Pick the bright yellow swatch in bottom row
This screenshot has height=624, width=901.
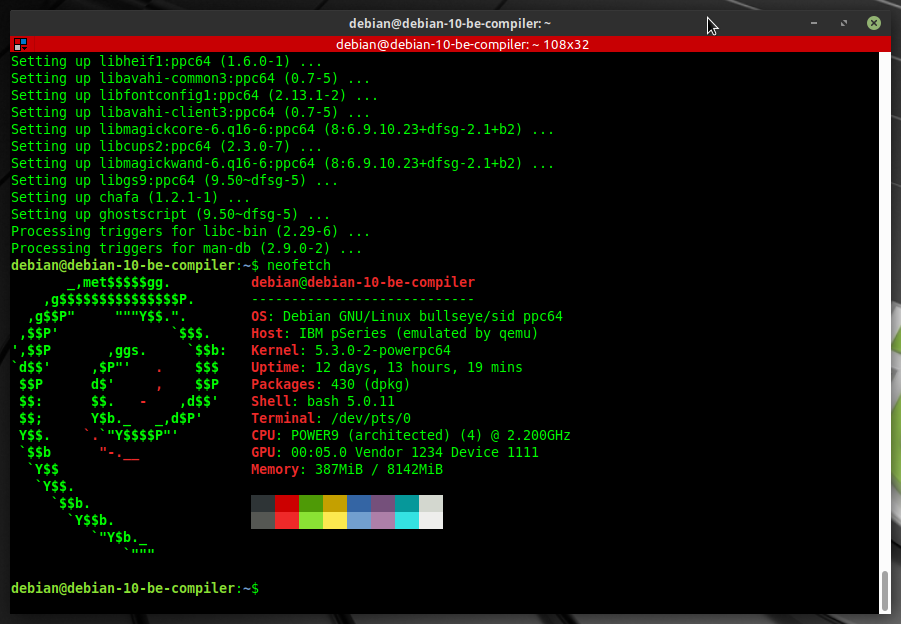pyautogui.click(x=335, y=520)
